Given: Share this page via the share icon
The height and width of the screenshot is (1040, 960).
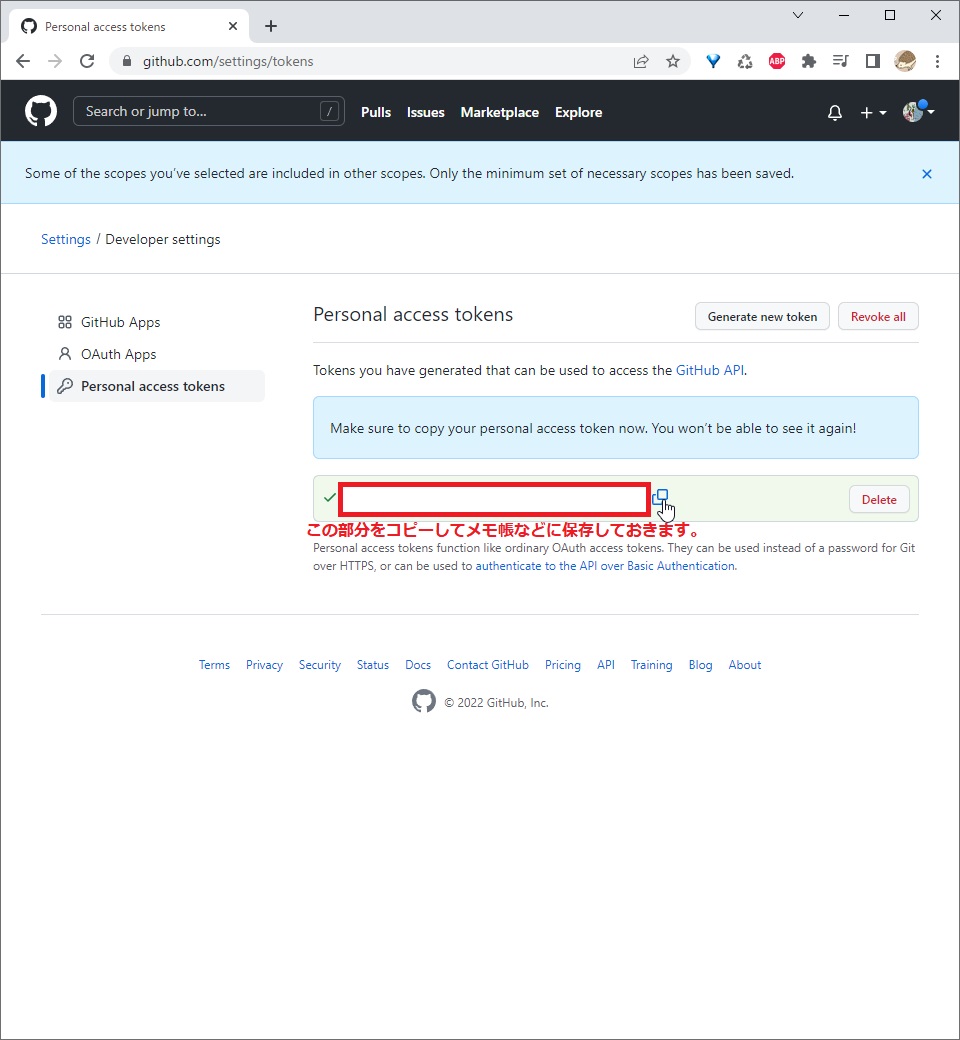Looking at the screenshot, I should 641,62.
